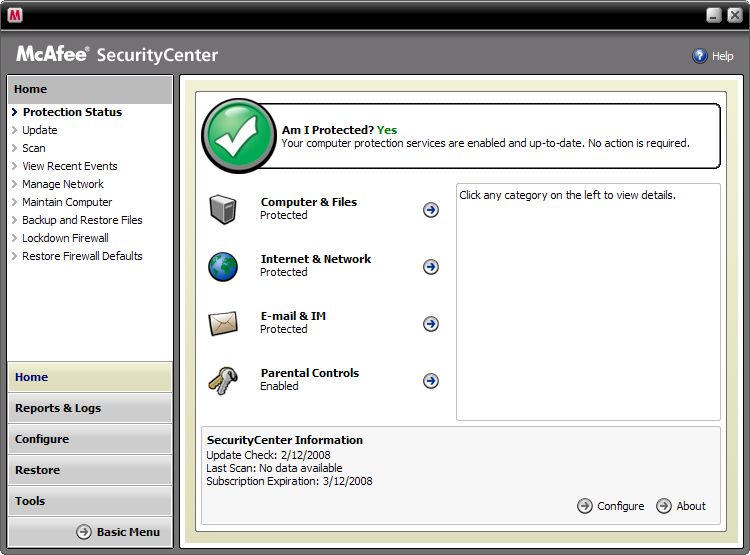Click the E-mail & IM envelope icon
The image size is (750, 555).
[x=223, y=323]
